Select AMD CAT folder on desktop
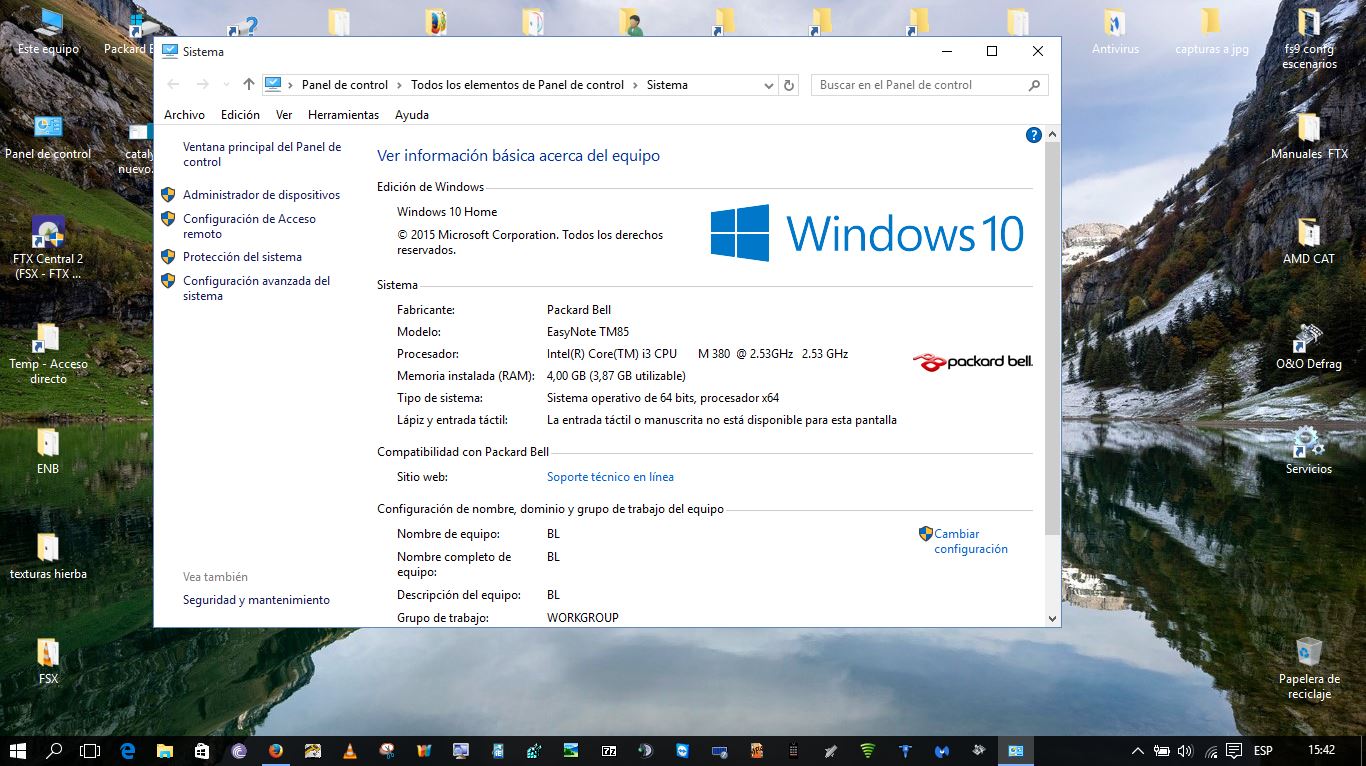 1309,242
